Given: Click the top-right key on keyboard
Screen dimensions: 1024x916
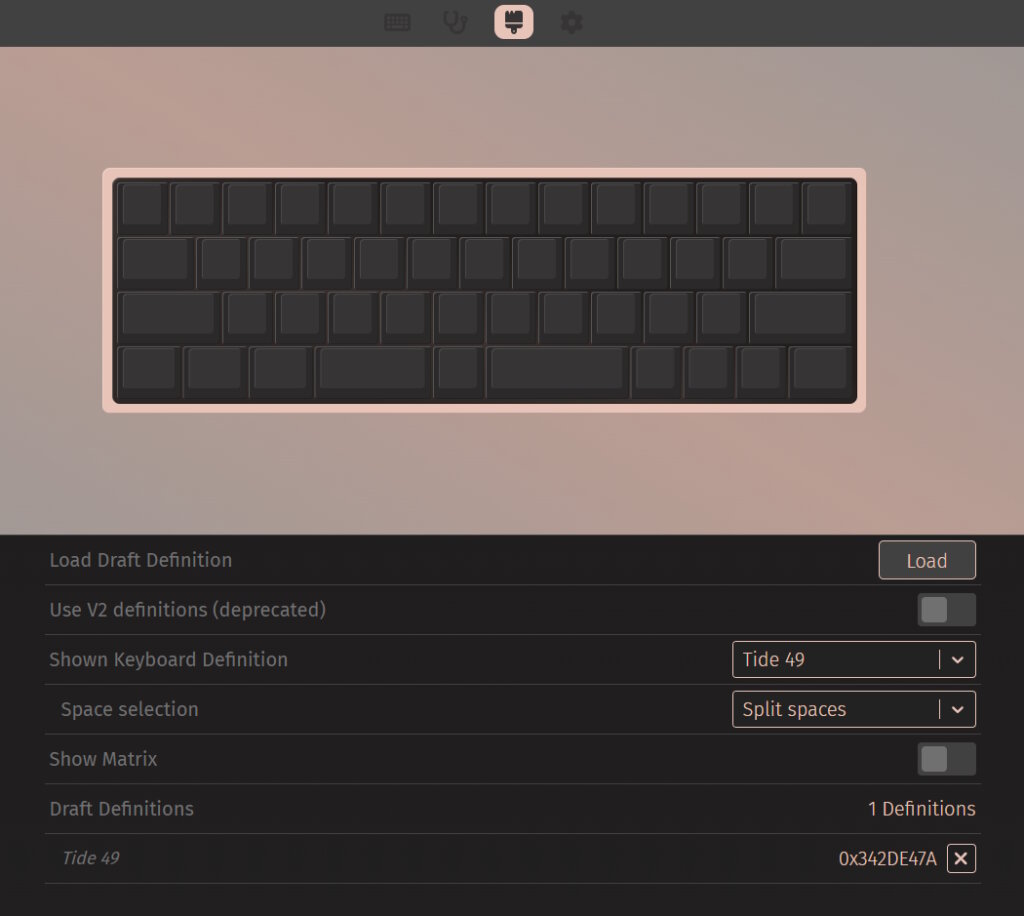Looking at the screenshot, I should pyautogui.click(x=827, y=208).
